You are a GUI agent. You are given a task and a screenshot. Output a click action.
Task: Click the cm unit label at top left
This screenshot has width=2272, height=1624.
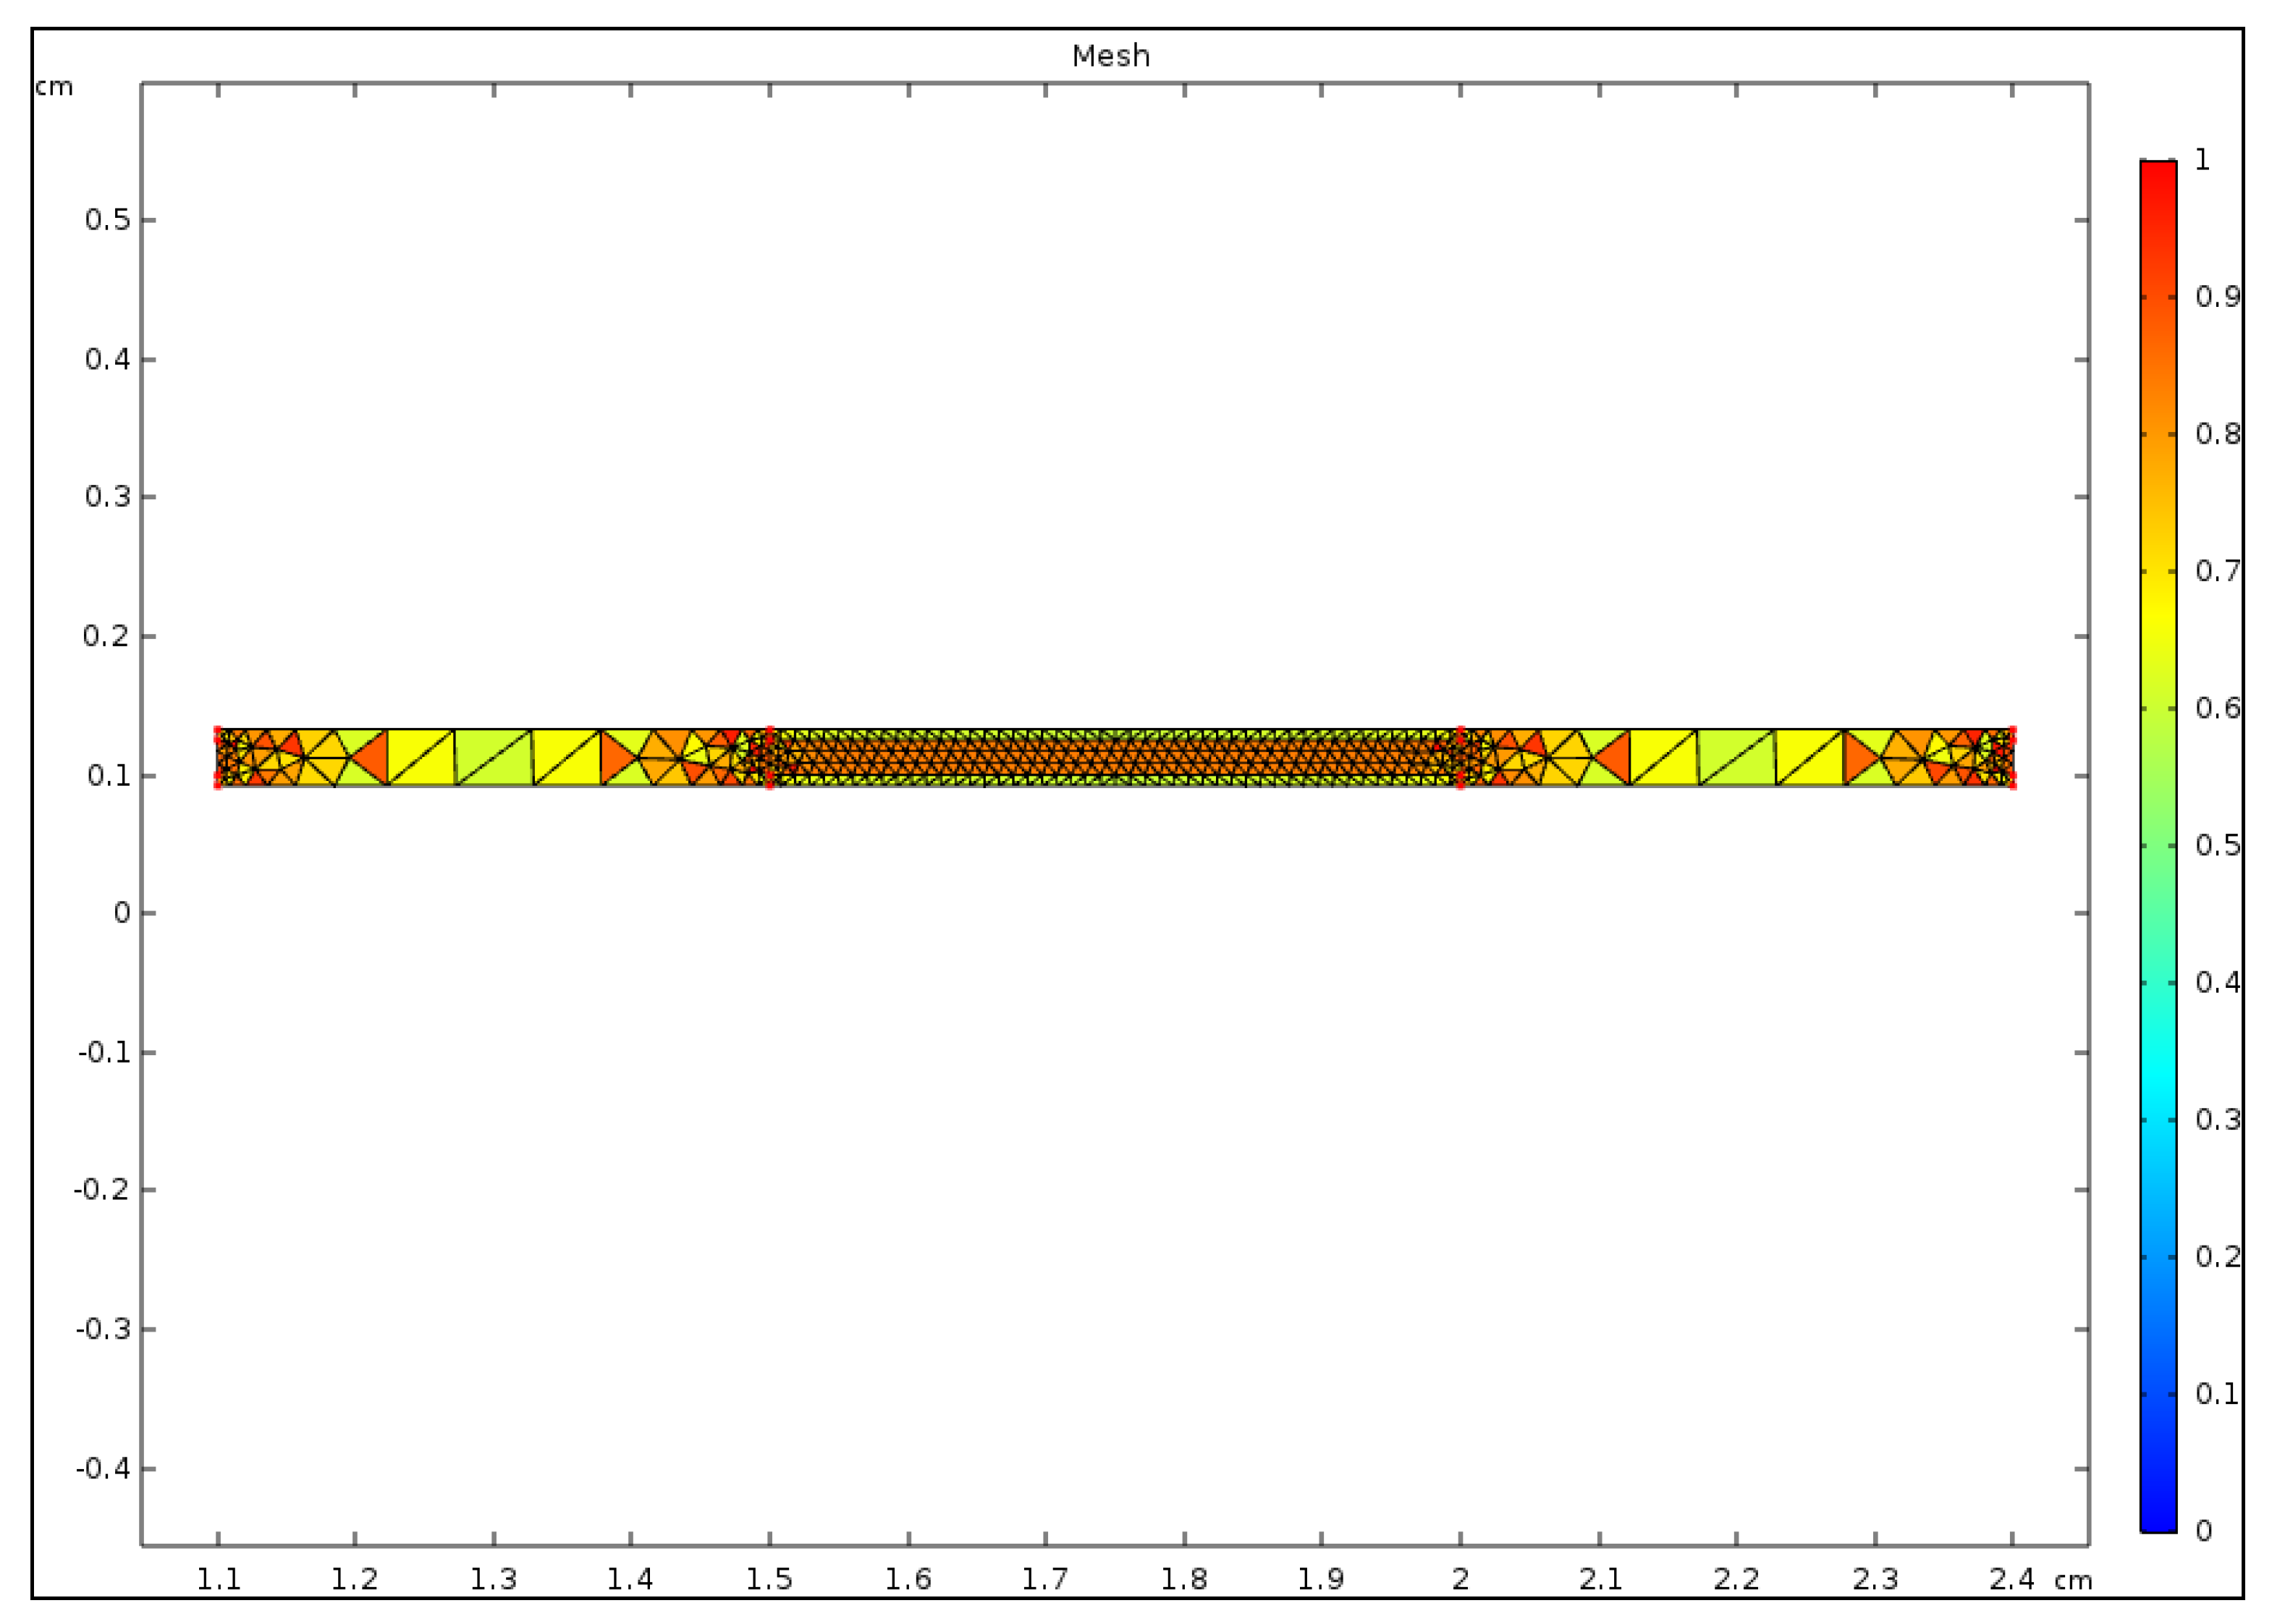[54, 88]
